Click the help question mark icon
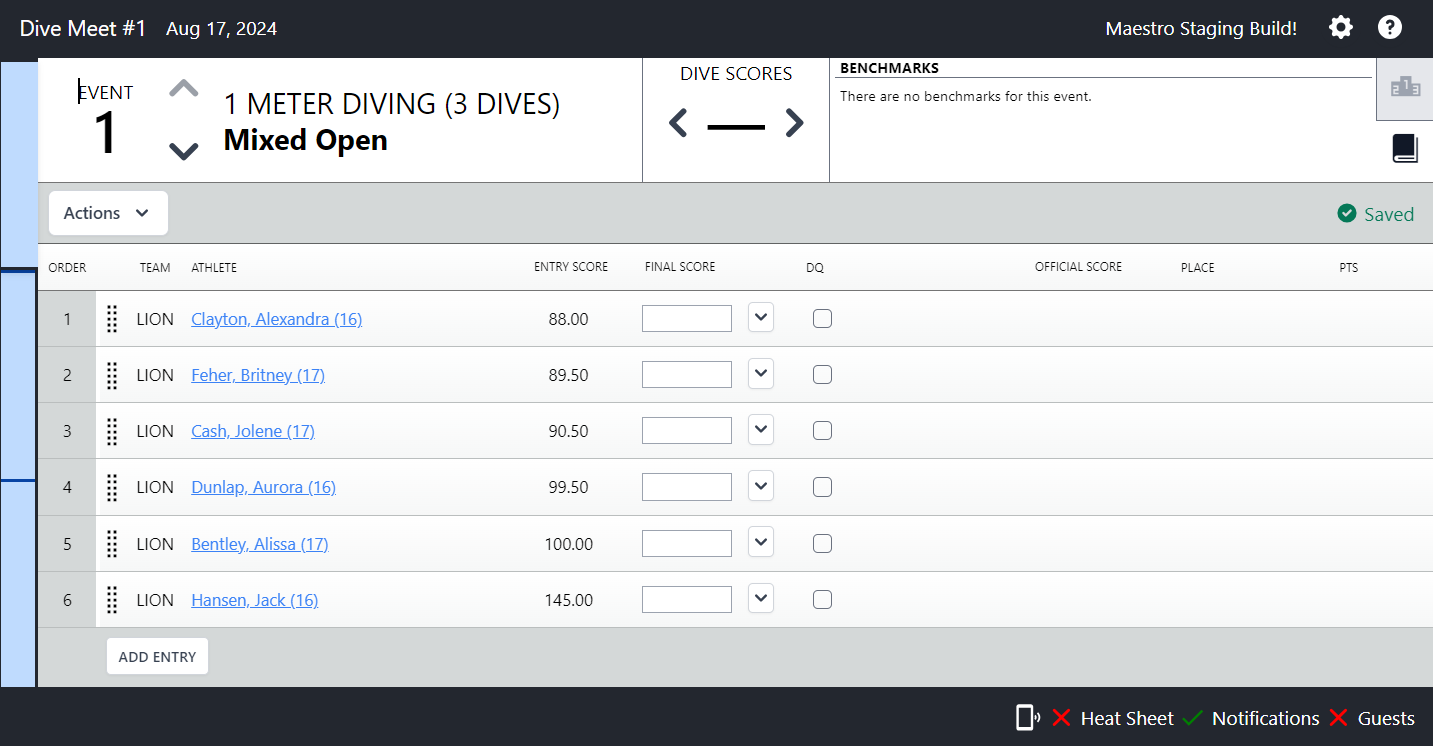The image size is (1433, 746). (x=1390, y=28)
